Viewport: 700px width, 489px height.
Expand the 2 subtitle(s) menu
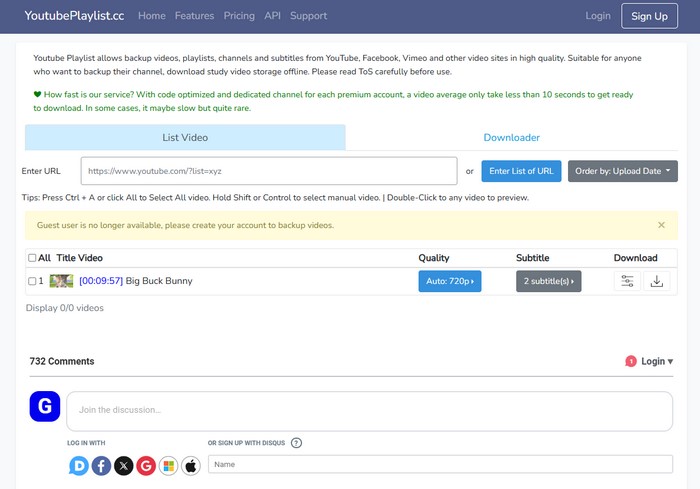[549, 281]
